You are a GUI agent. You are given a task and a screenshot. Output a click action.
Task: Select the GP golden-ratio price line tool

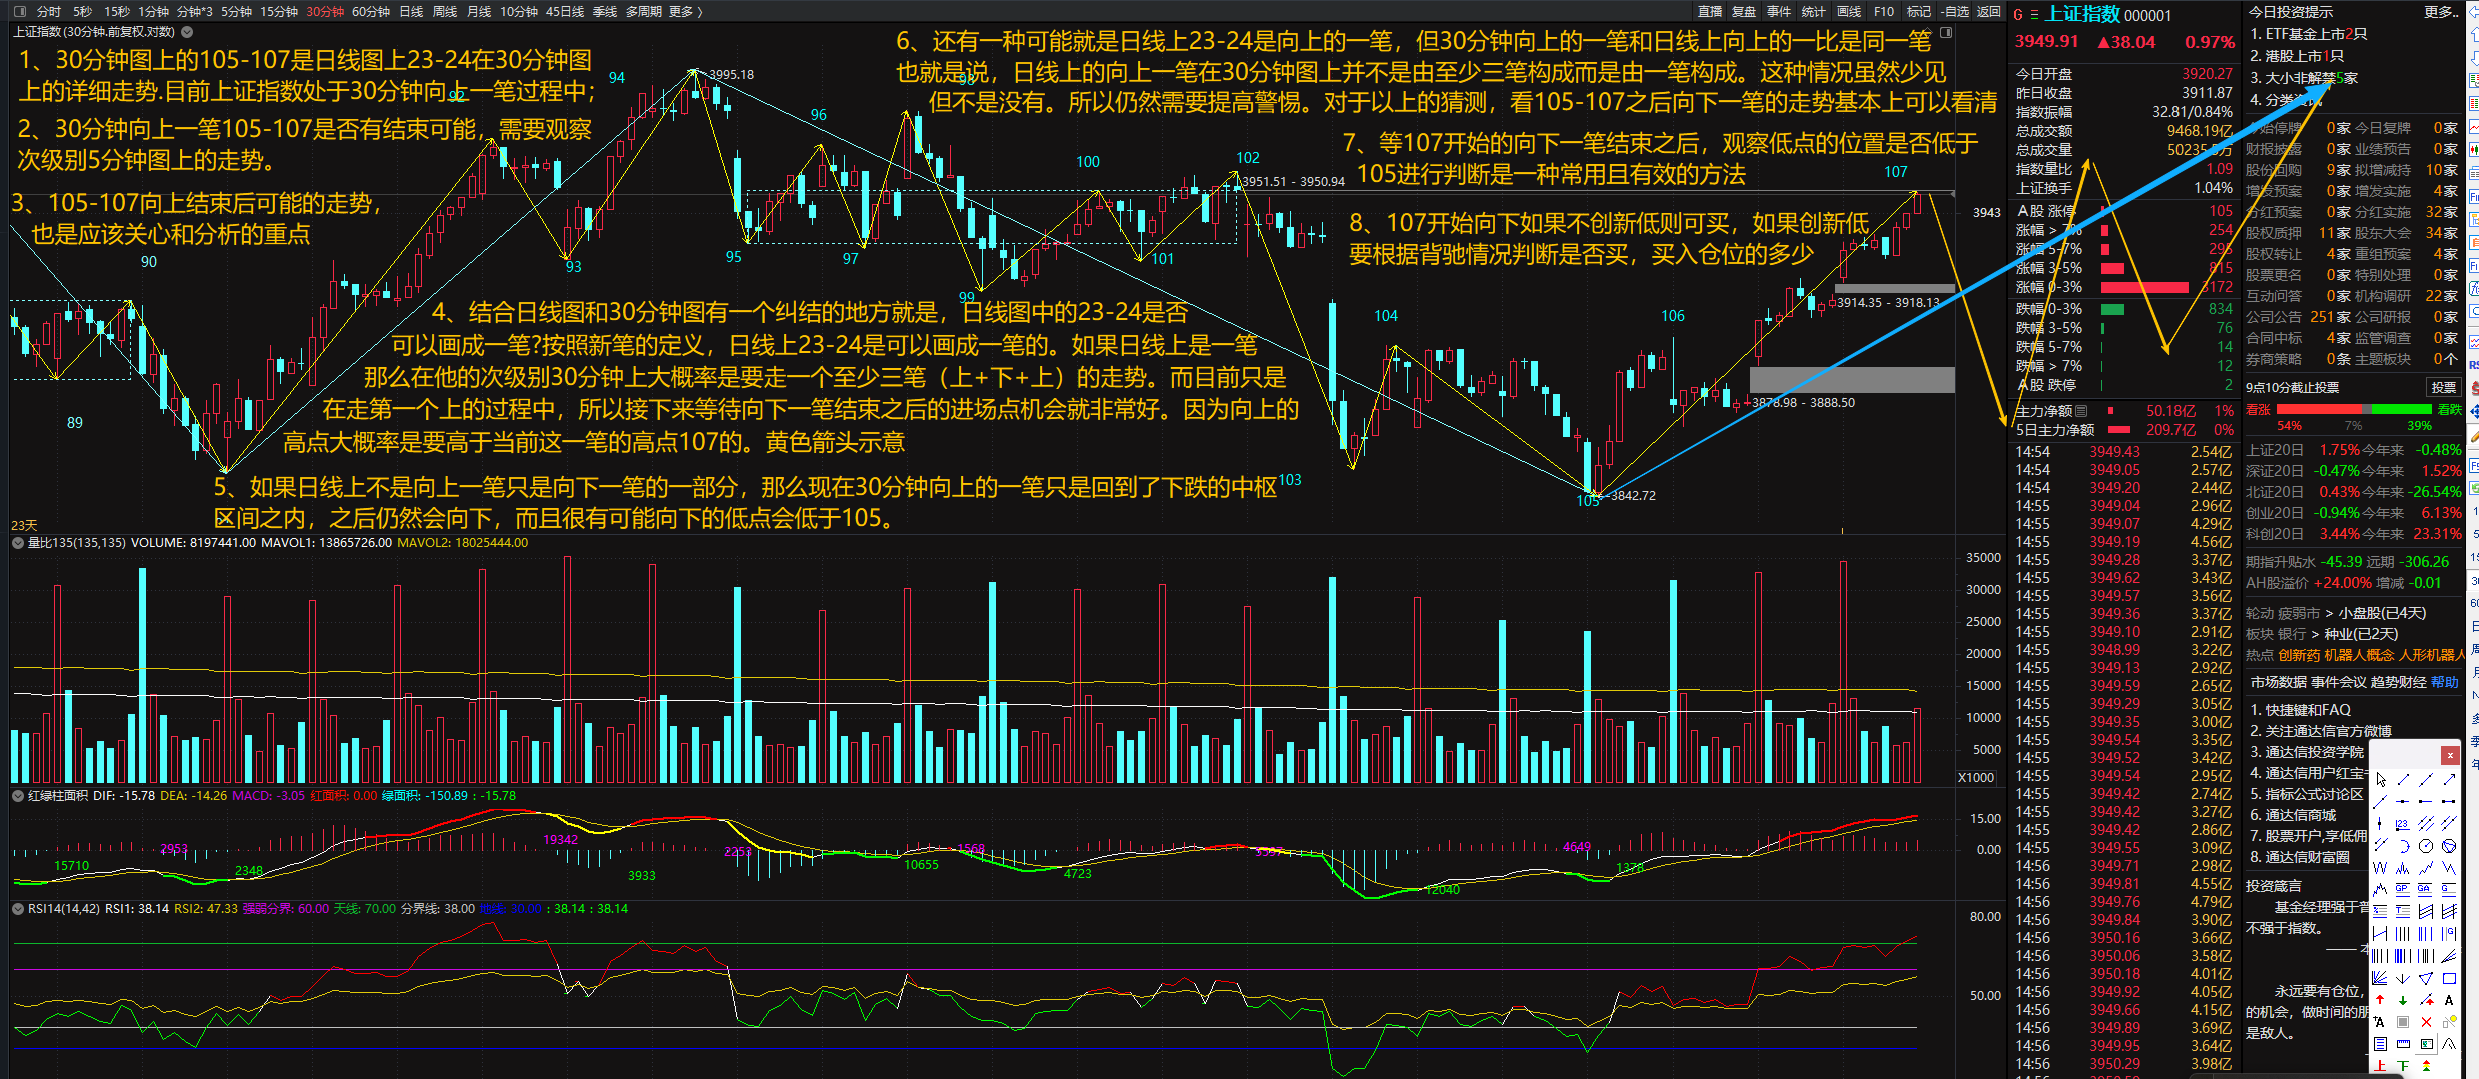pyautogui.click(x=2402, y=888)
